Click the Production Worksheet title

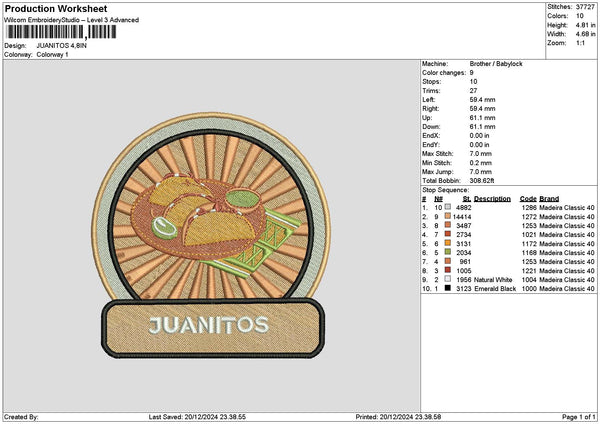56,9
